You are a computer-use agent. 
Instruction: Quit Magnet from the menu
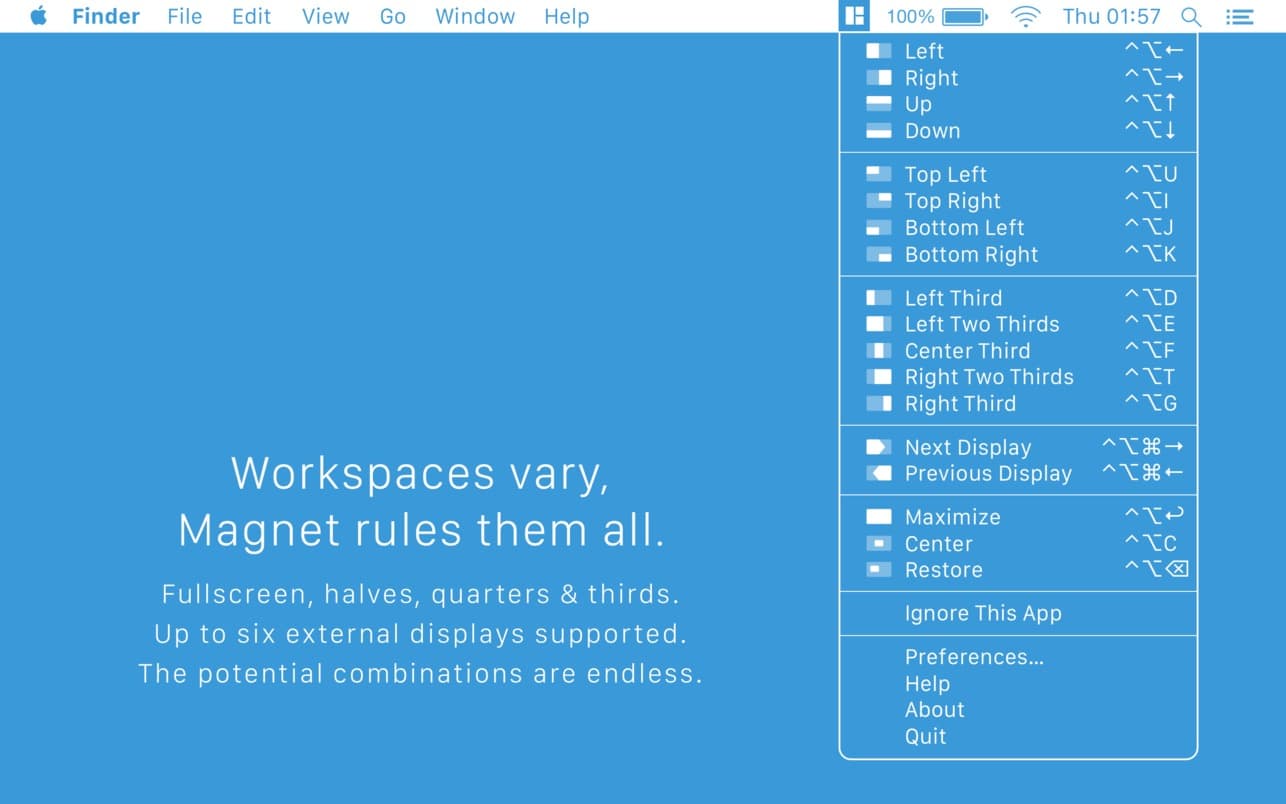925,736
